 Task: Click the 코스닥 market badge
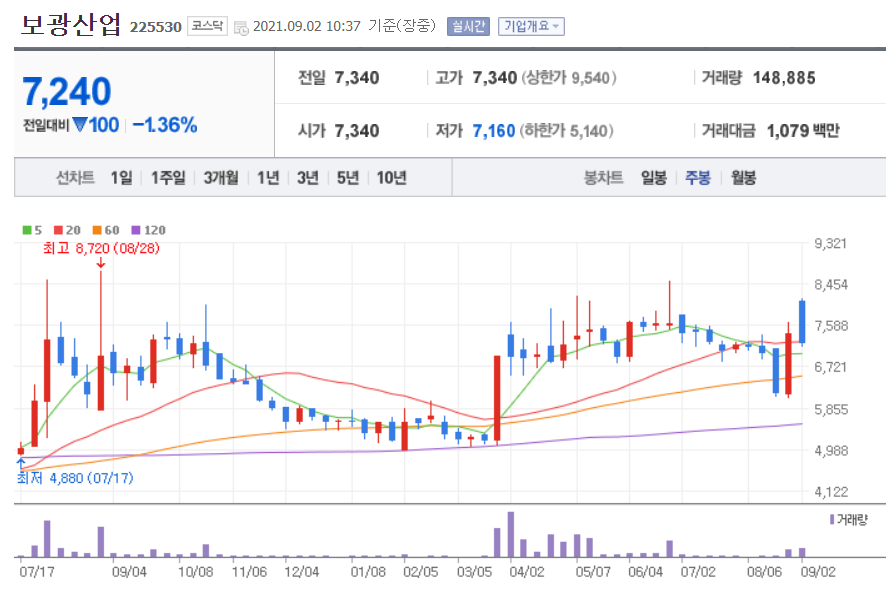[207, 26]
